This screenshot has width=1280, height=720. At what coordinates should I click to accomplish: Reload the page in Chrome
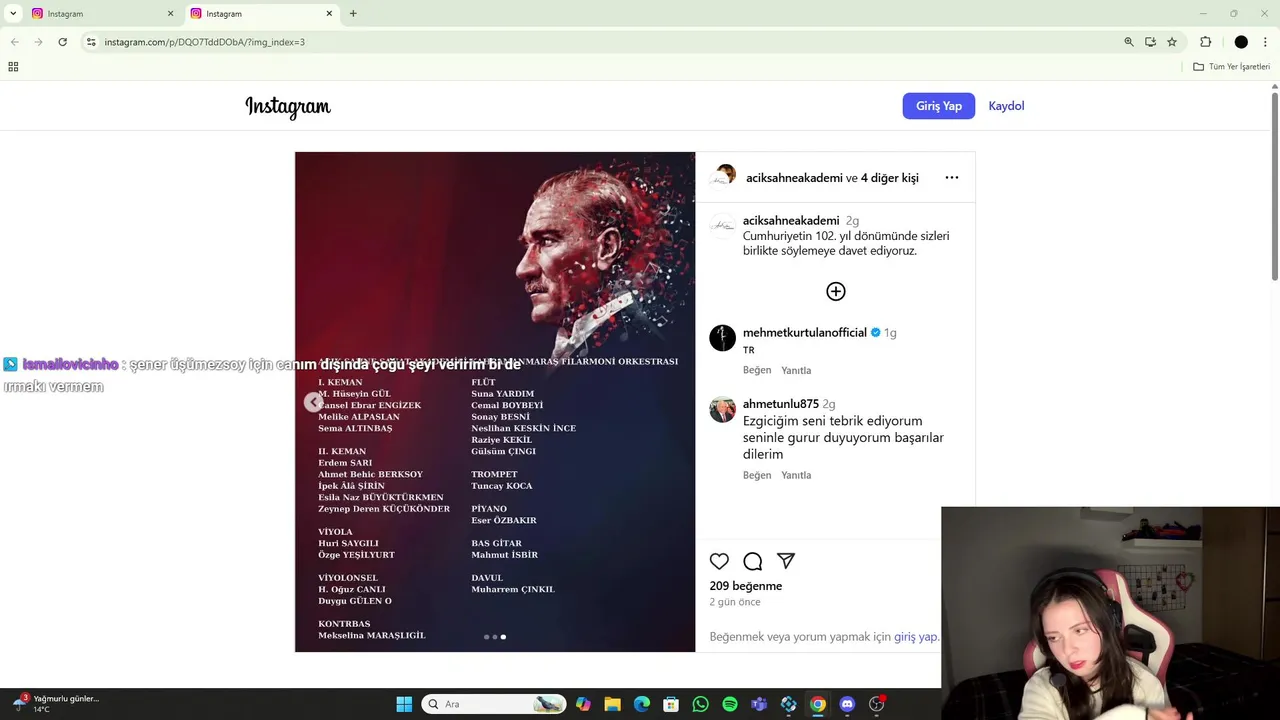(62, 42)
